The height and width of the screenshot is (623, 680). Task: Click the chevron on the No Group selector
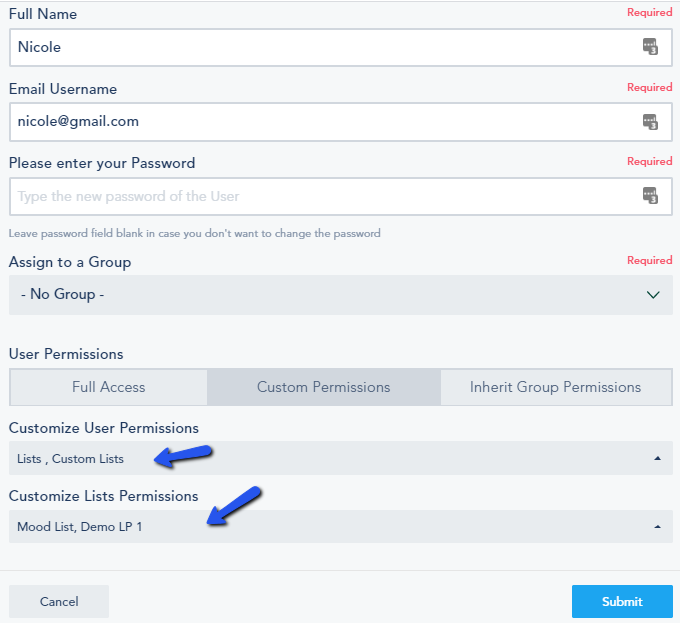[x=653, y=295]
